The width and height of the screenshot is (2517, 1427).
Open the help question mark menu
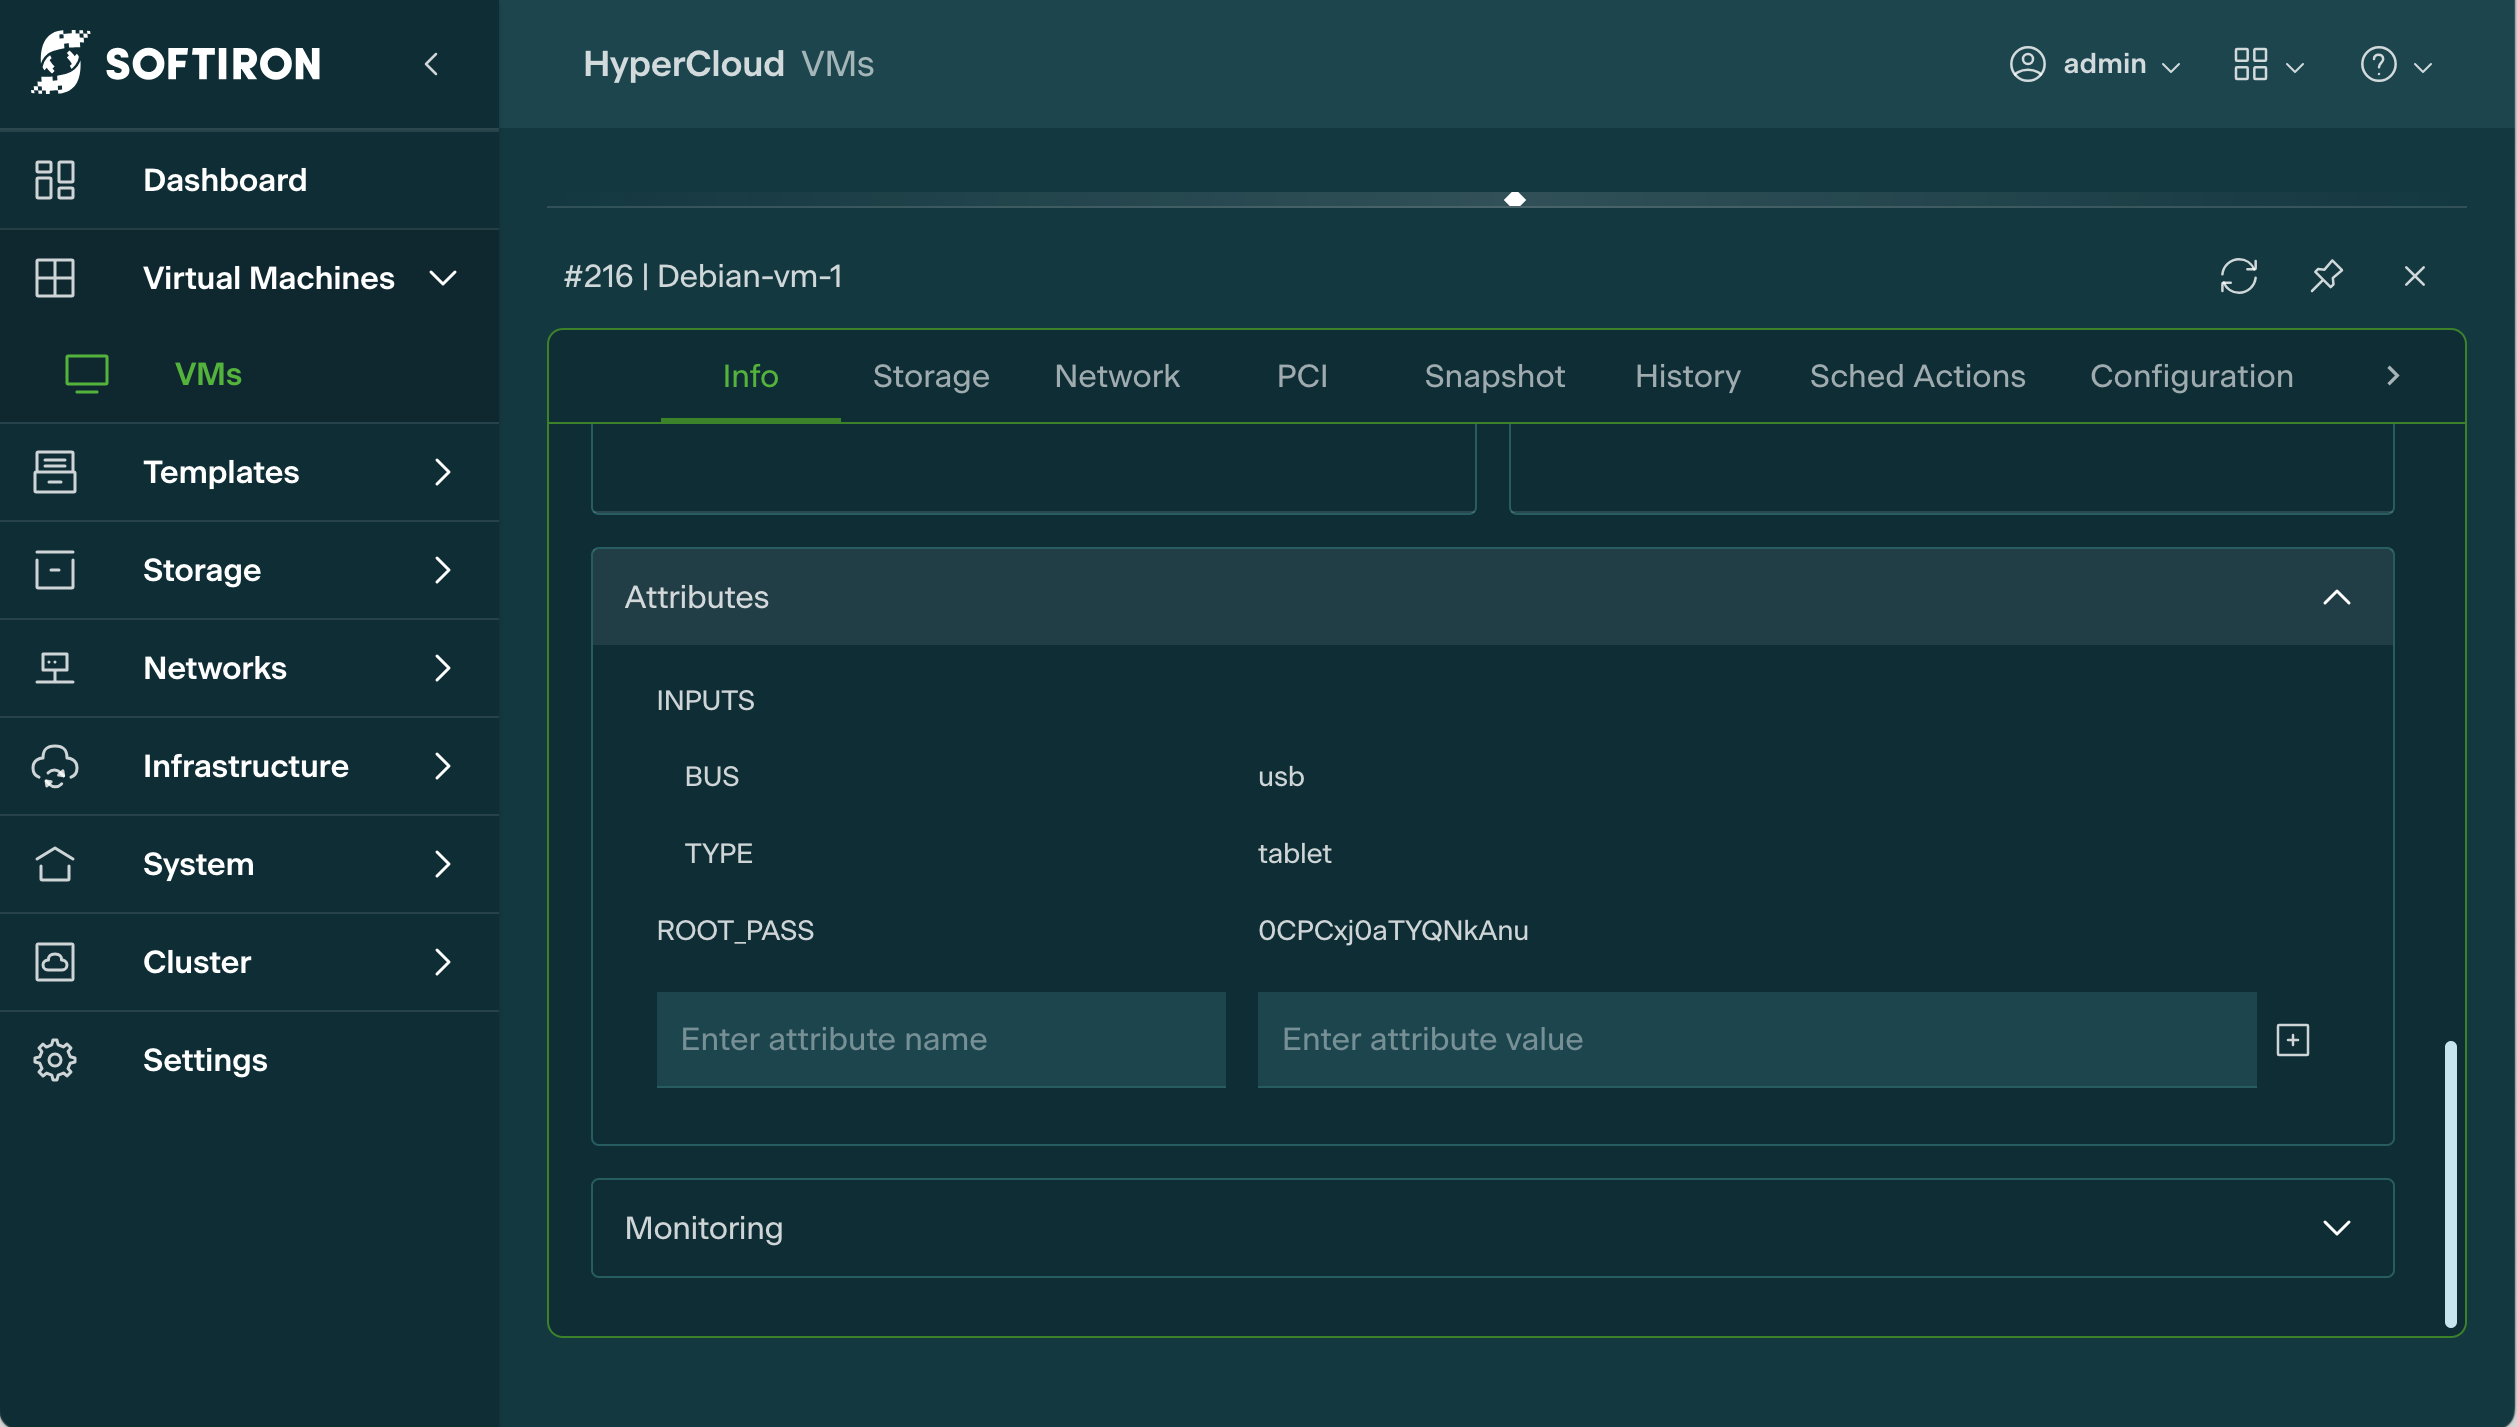tap(2394, 65)
